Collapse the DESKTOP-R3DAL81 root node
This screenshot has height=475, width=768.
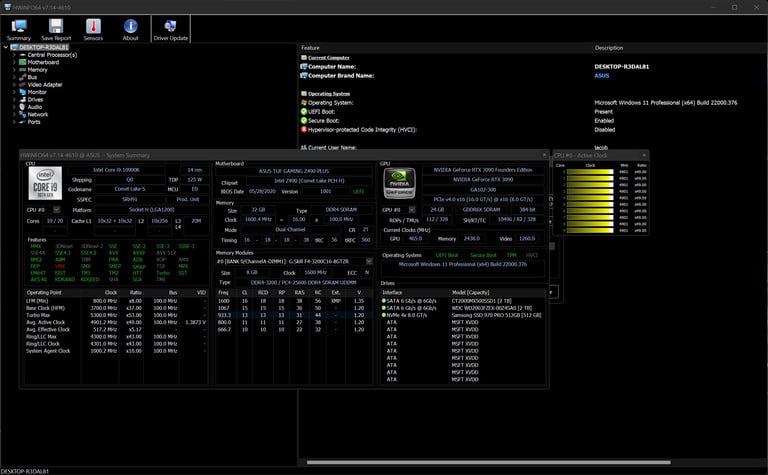click(5, 47)
